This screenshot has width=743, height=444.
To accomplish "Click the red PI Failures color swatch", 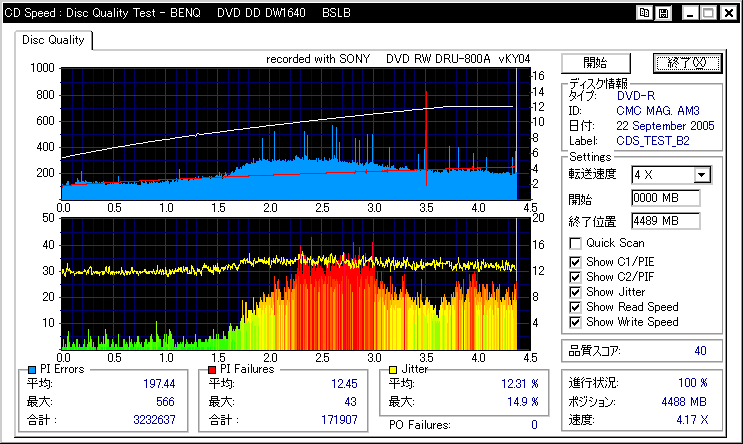I will (x=212, y=370).
